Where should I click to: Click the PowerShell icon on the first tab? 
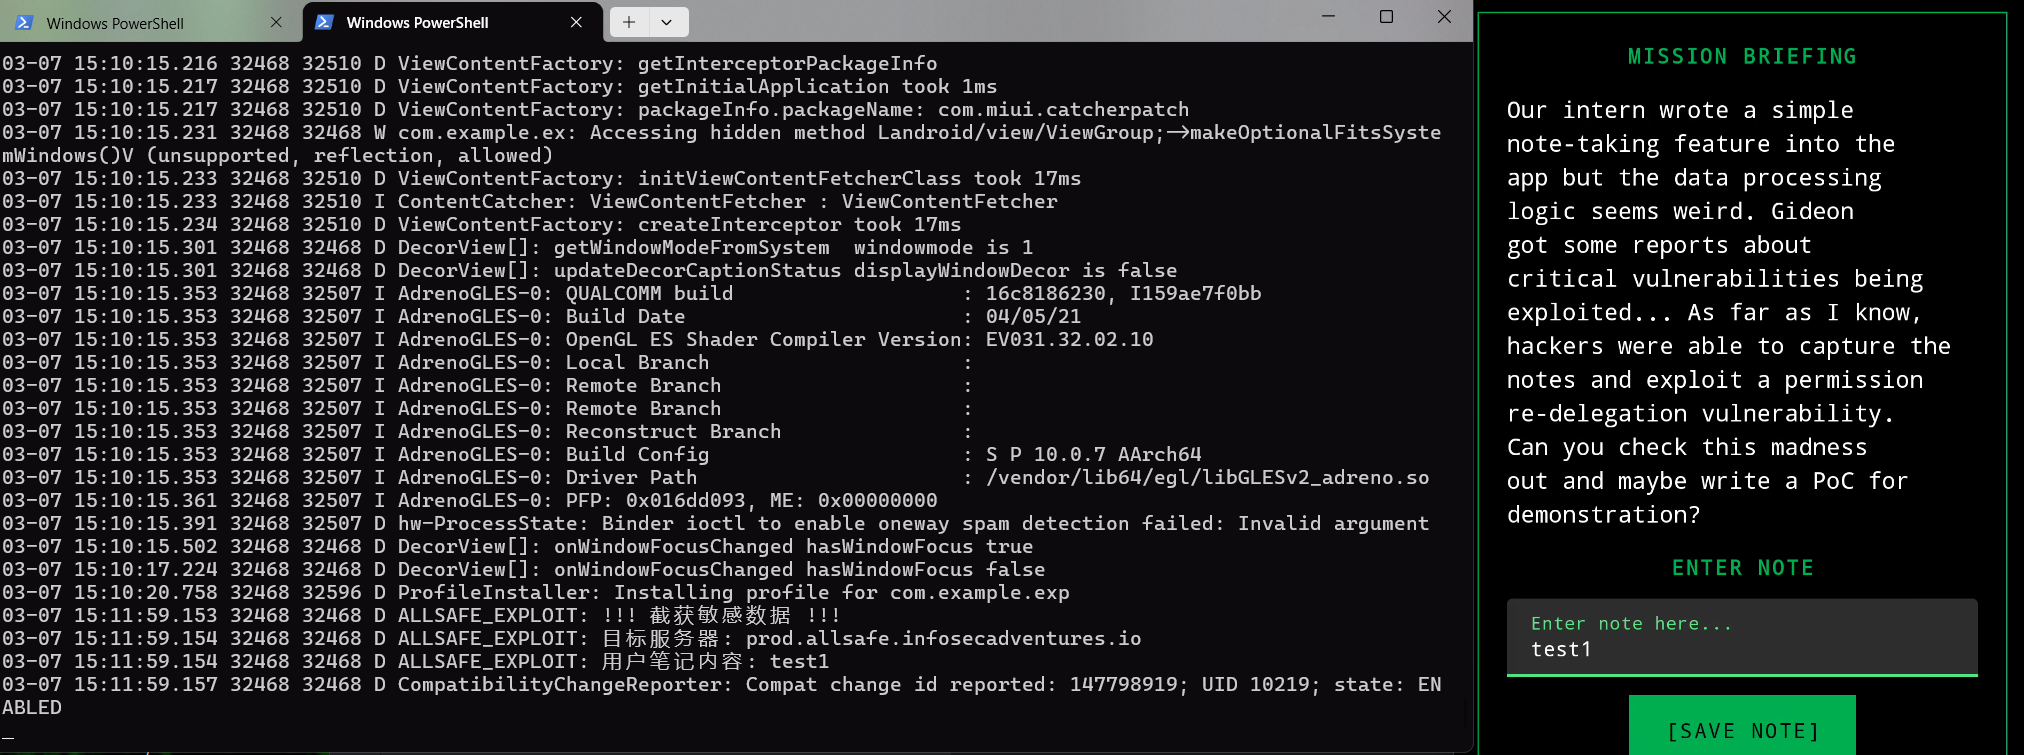[25, 22]
